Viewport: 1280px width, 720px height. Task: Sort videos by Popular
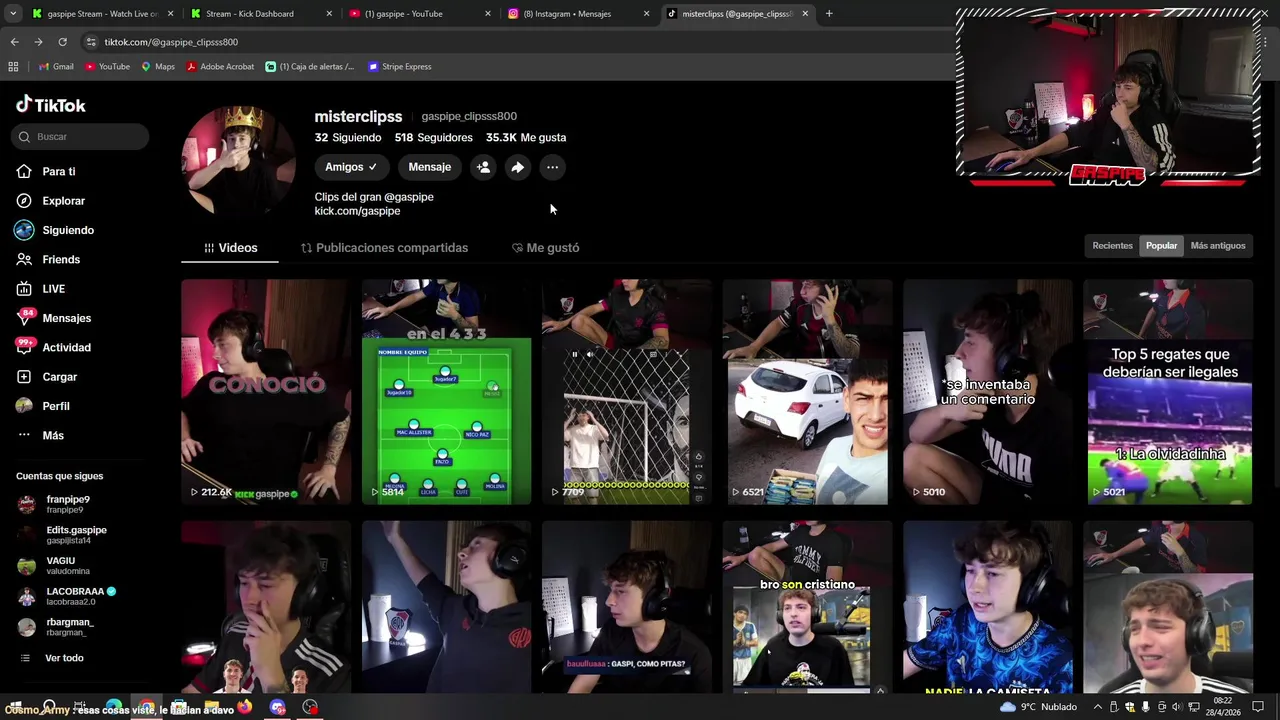click(1161, 246)
